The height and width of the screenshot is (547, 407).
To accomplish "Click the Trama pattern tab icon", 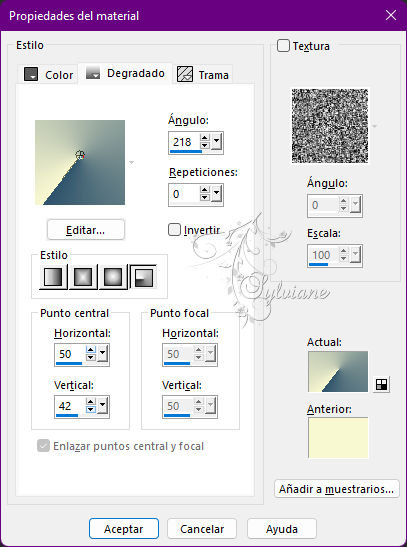I will [185, 74].
